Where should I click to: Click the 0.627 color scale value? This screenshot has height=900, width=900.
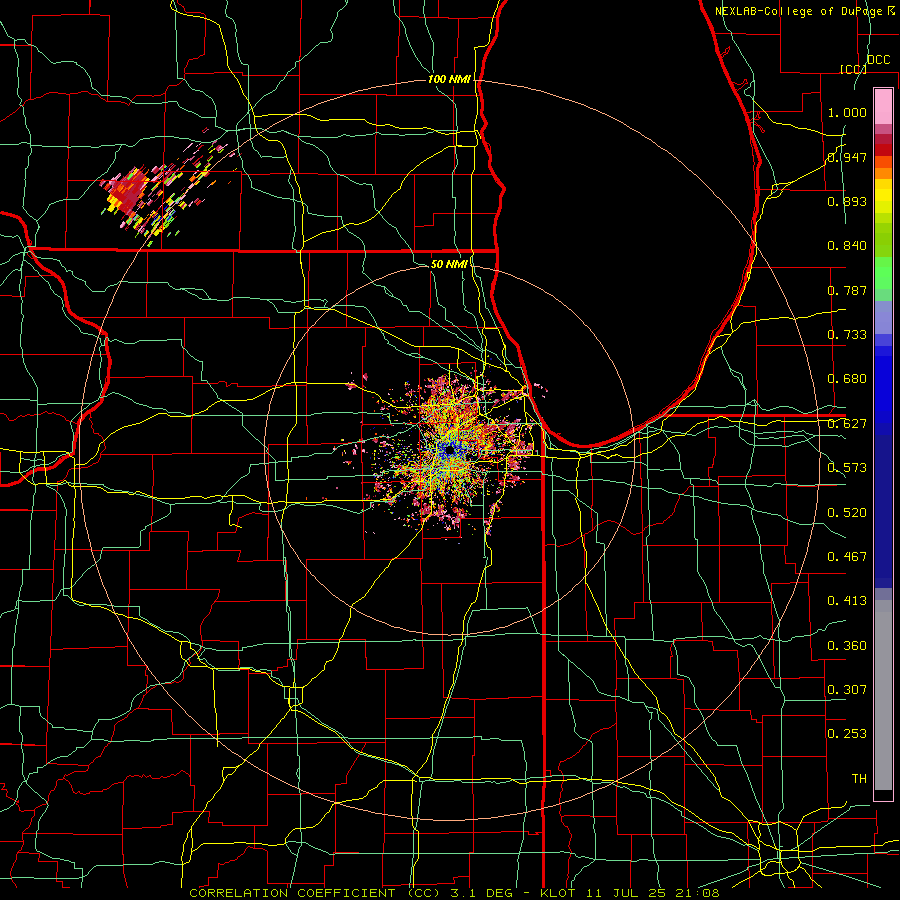pos(847,423)
